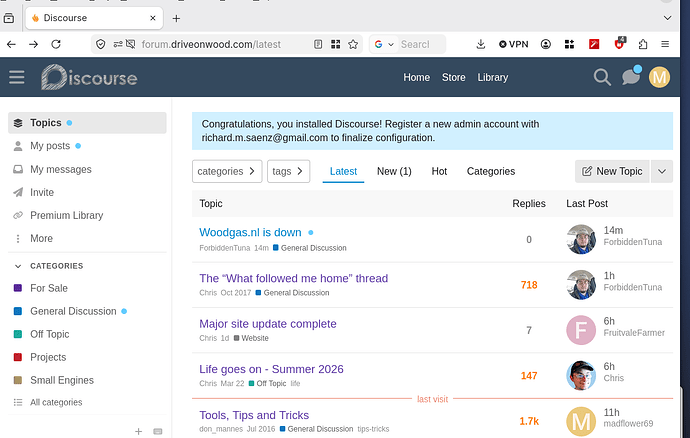The width and height of the screenshot is (690, 438).
Task: Open the tags filter dropdown
Action: 289,171
